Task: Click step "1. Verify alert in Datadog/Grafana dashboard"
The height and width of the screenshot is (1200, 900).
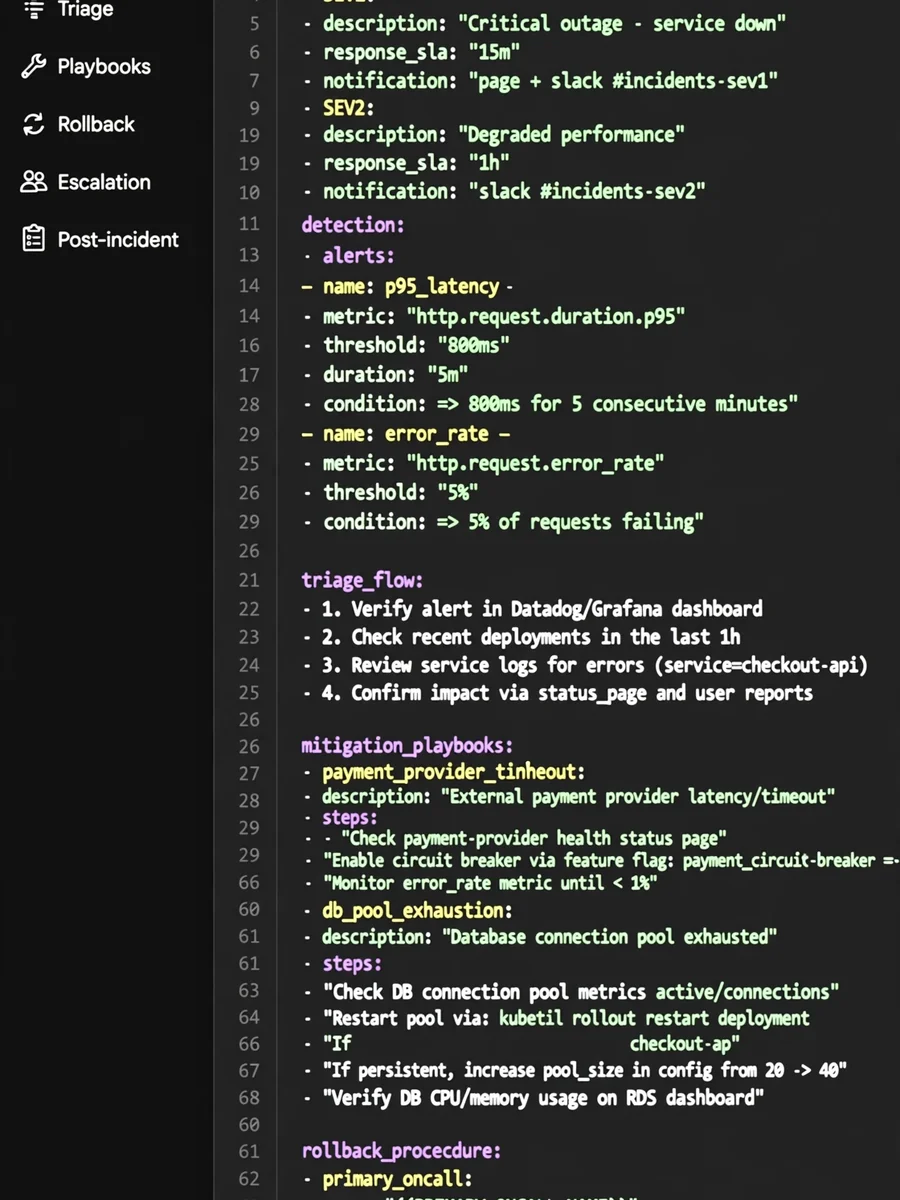Action: (533, 608)
